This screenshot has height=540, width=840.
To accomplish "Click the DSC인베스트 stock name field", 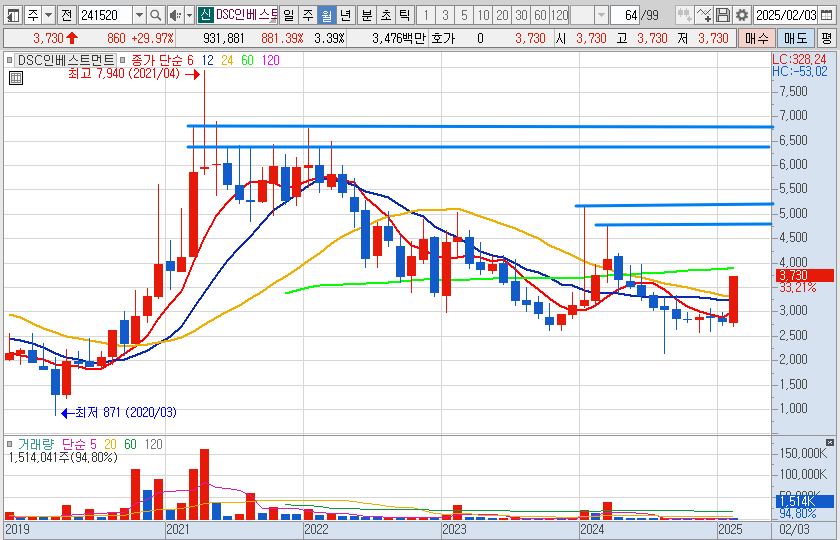I will pos(246,15).
